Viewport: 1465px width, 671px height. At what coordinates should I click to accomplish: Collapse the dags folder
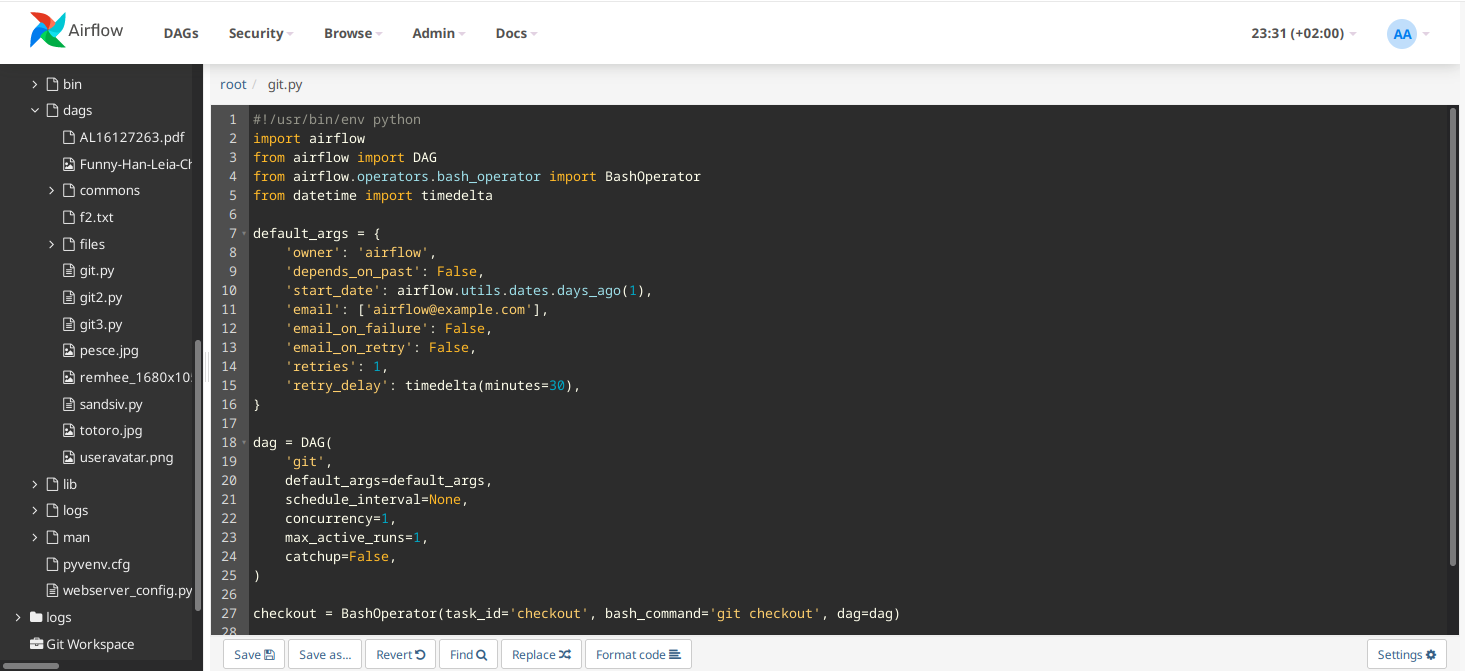(x=34, y=110)
